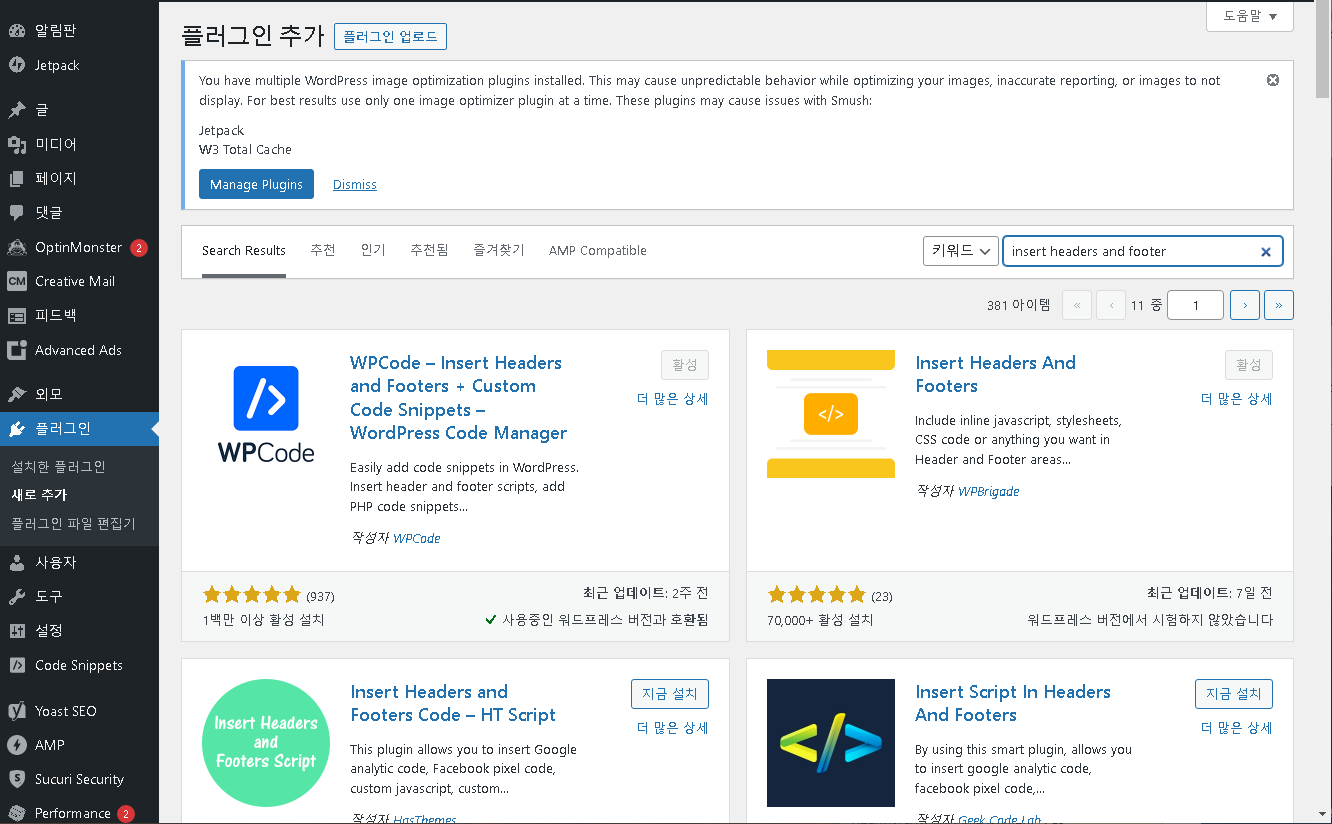1332x824 pixels.
Task: Switch to 인기 popular tab
Action: pos(373,250)
